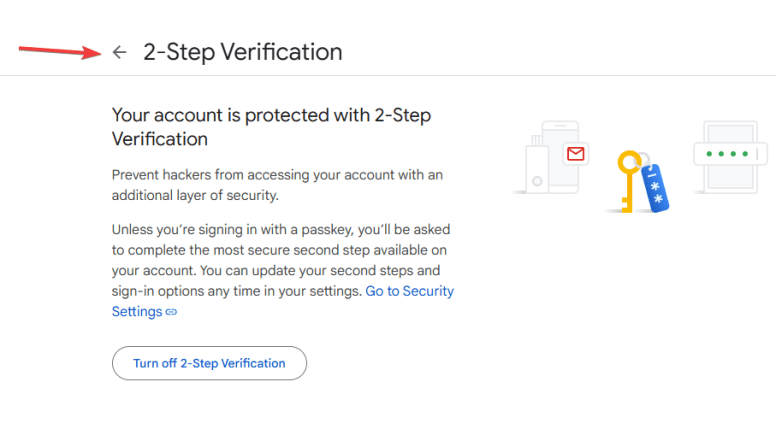Image resolution: width=776 pixels, height=429 pixels.
Task: Click the key ring on the yellow key
Action: coord(644,158)
